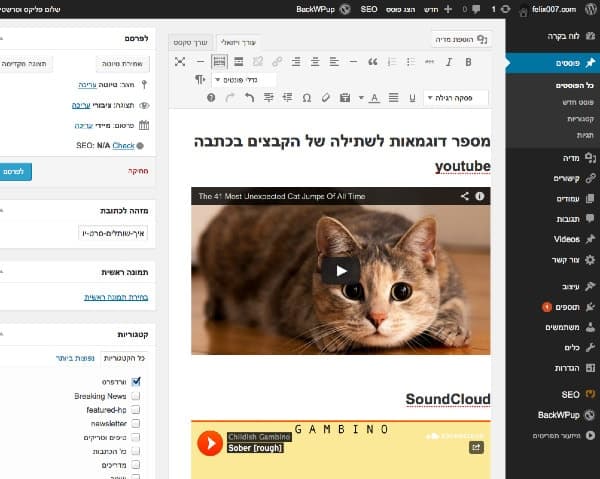Click בחירת תמונה ראשית featured image link
Screen dimensions: 600x479
tap(116, 297)
